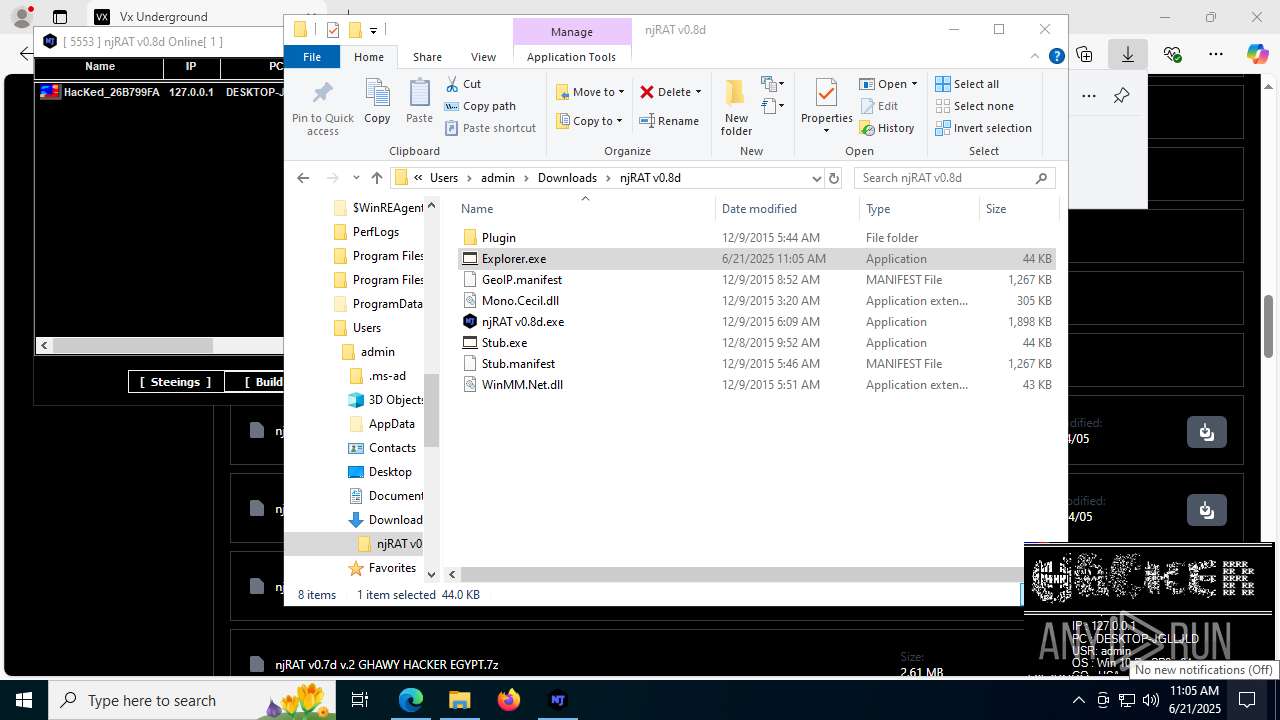The image size is (1280, 720).
Task: Open Firefox from the taskbar
Action: click(x=508, y=700)
